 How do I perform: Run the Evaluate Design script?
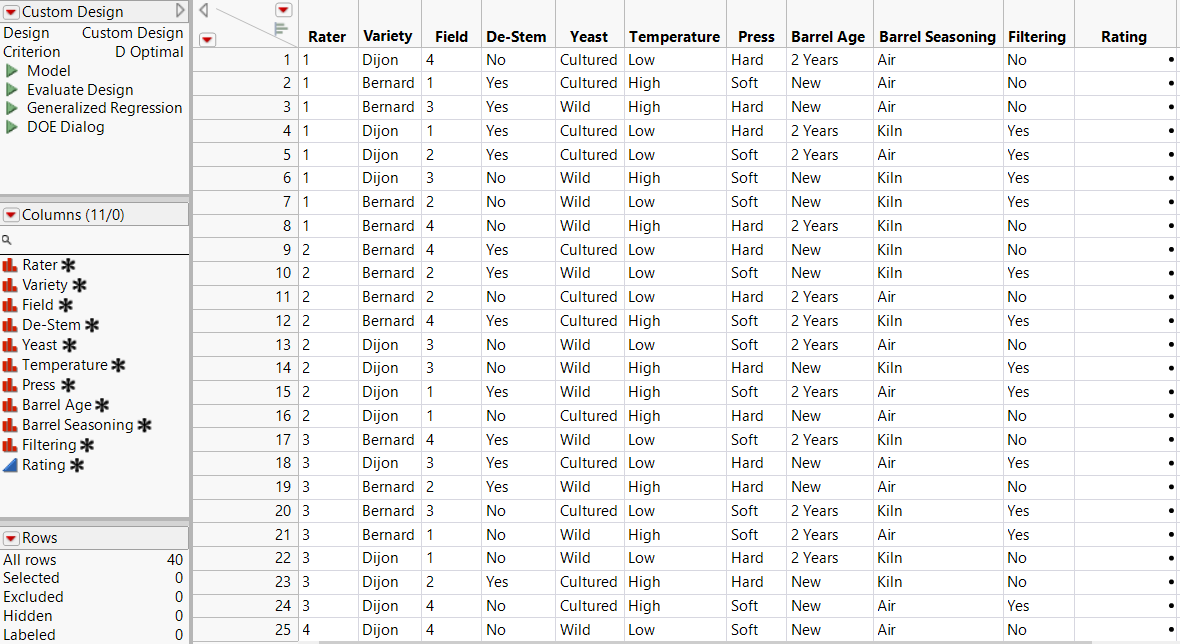tap(12, 90)
